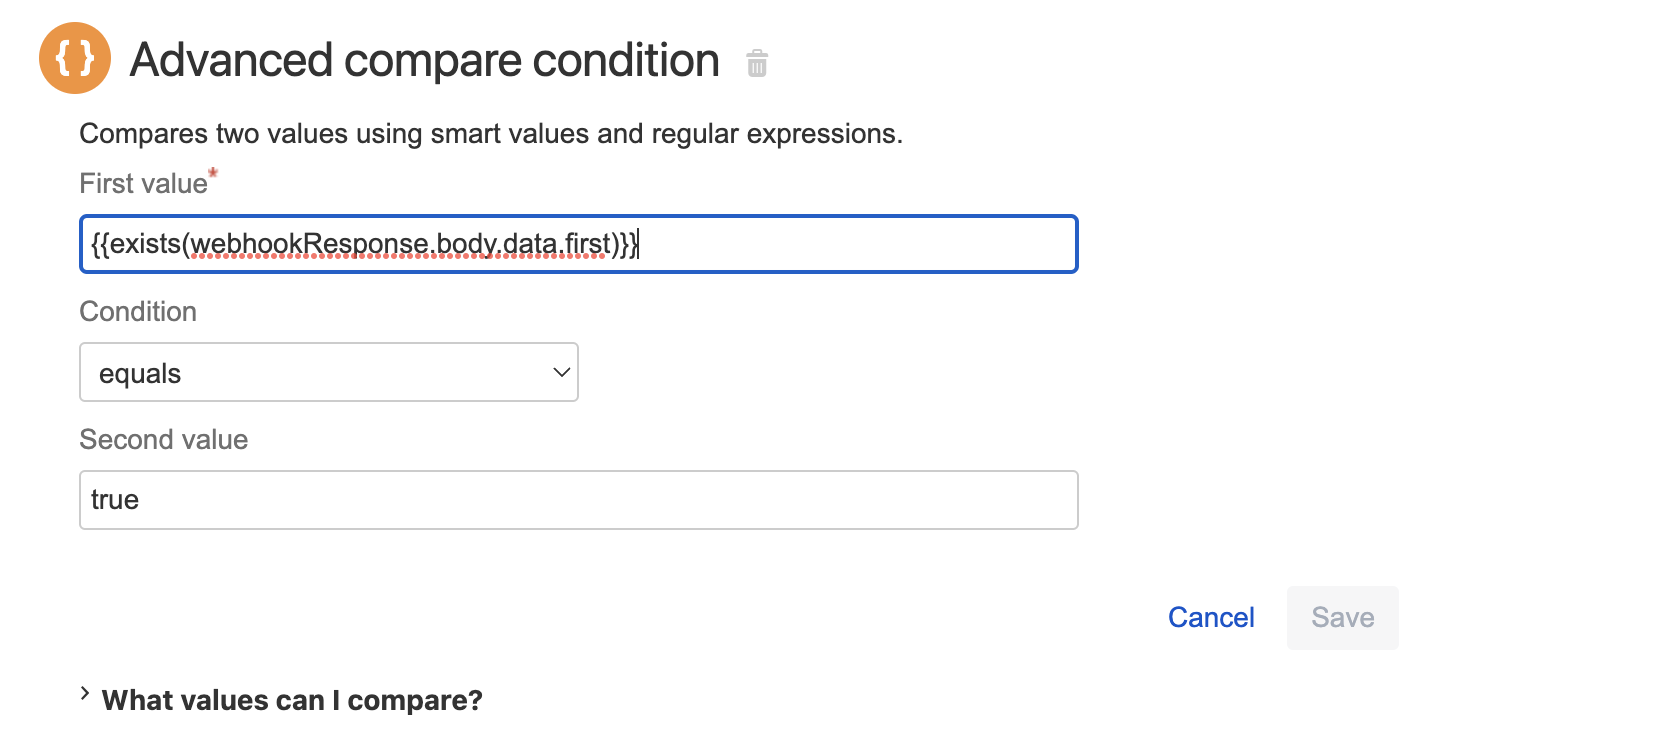Click the orange curly braces condition icon
1668x748 pixels.
click(x=75, y=59)
